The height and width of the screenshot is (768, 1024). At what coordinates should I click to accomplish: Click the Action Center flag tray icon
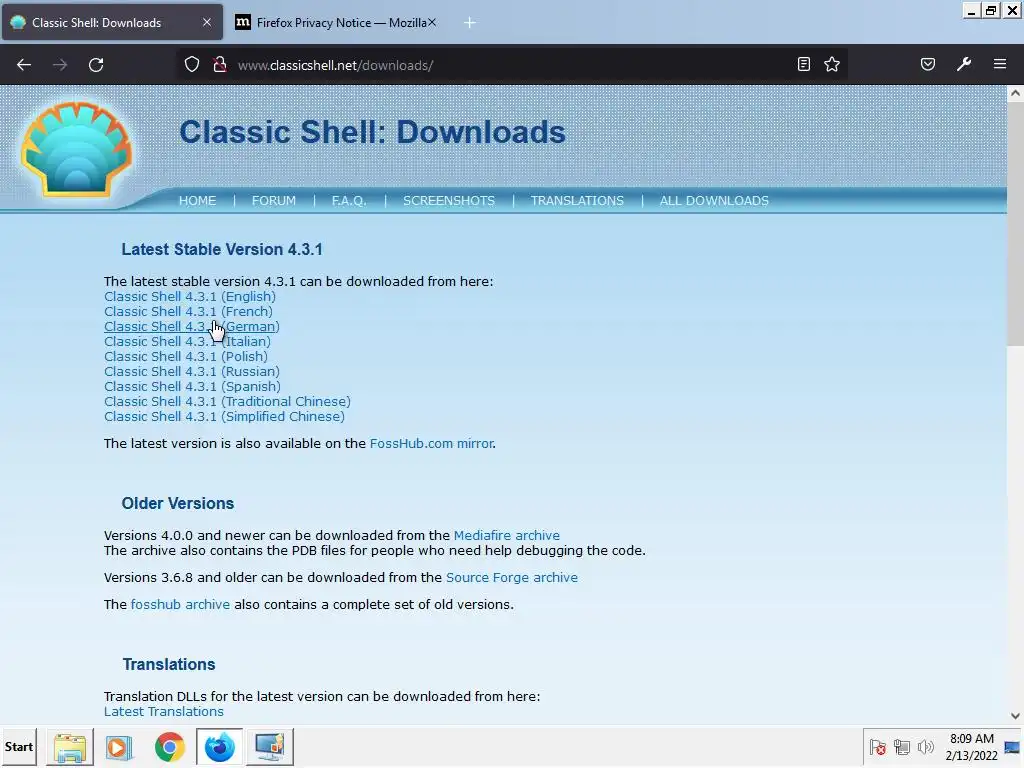point(878,747)
